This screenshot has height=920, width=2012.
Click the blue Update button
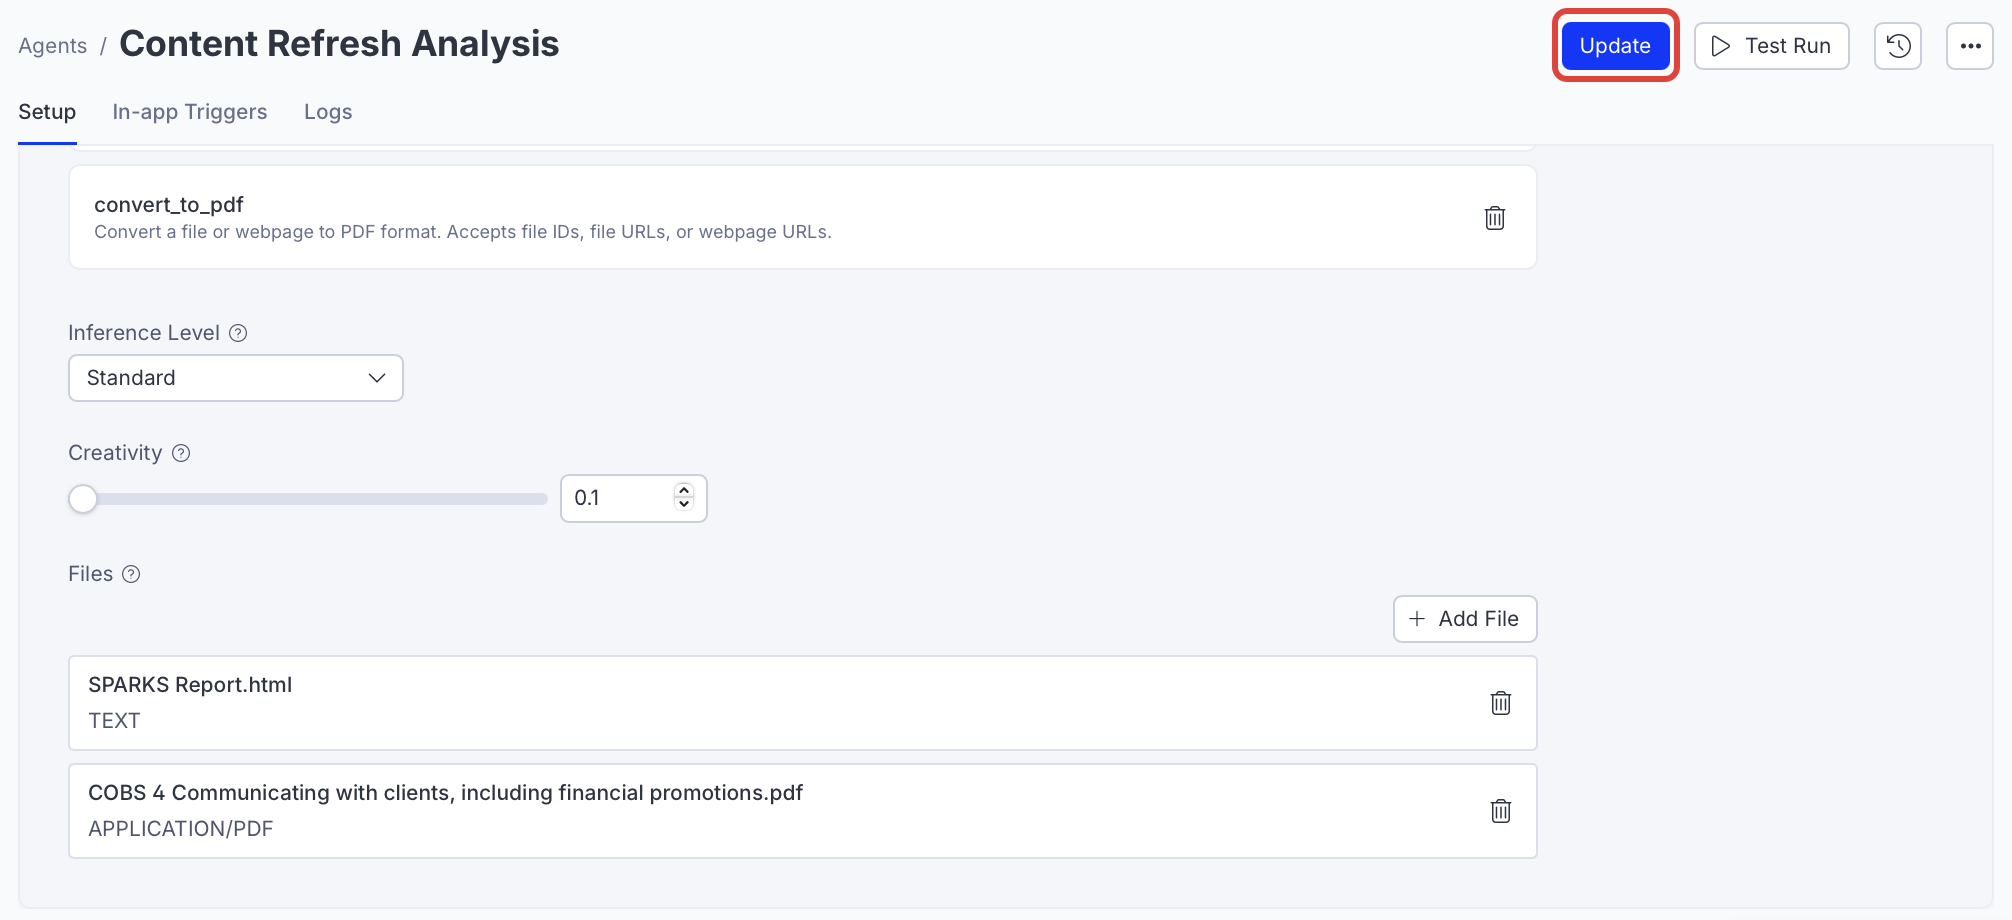[1614, 46]
